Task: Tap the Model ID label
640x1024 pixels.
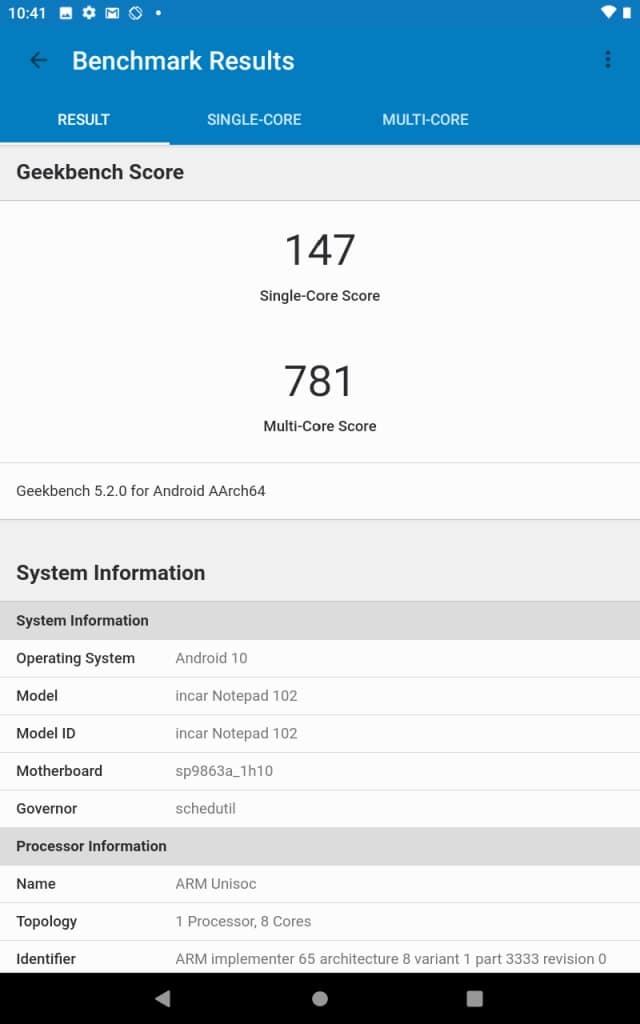Action: [46, 733]
